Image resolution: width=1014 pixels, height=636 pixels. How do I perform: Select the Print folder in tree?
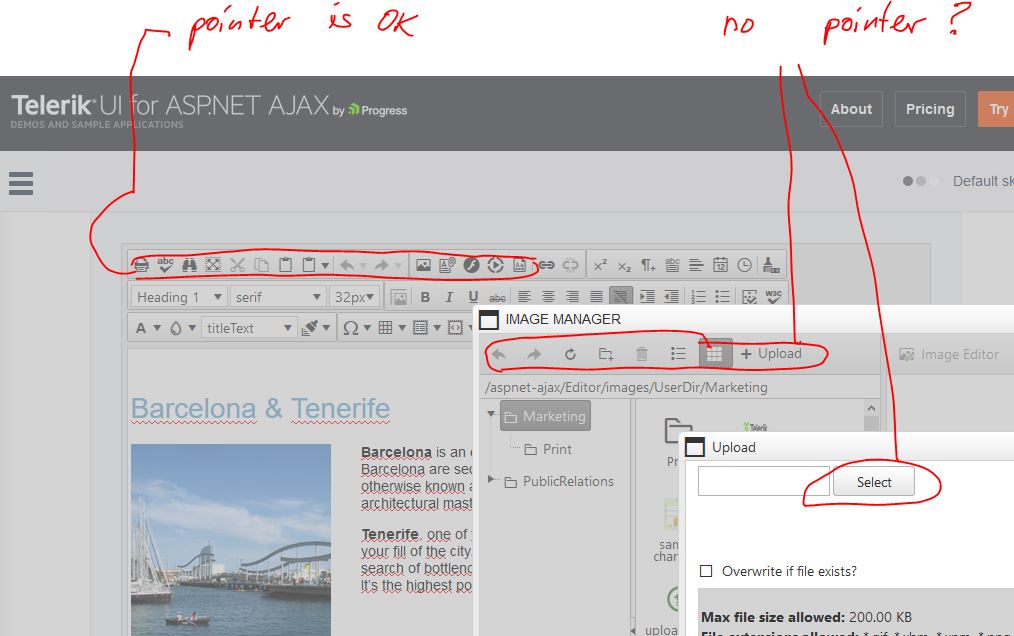[548, 449]
